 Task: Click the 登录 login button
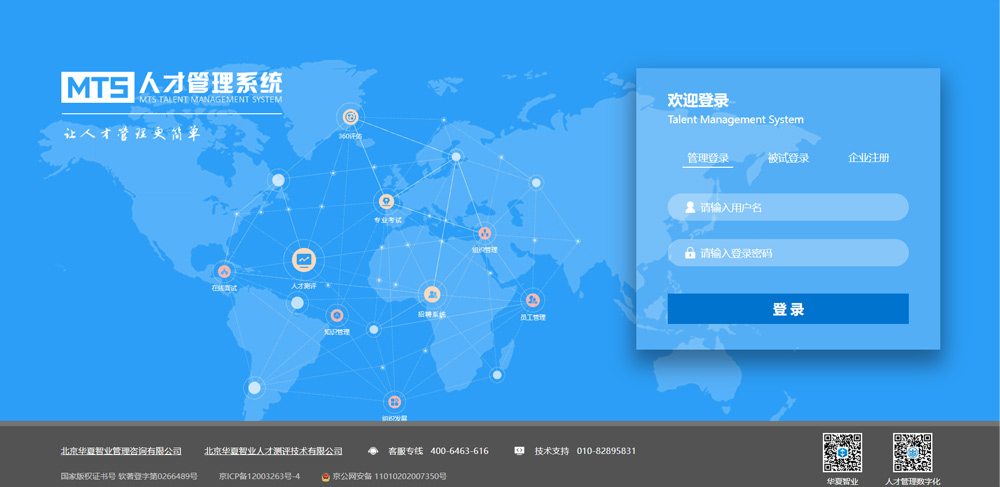(x=788, y=309)
